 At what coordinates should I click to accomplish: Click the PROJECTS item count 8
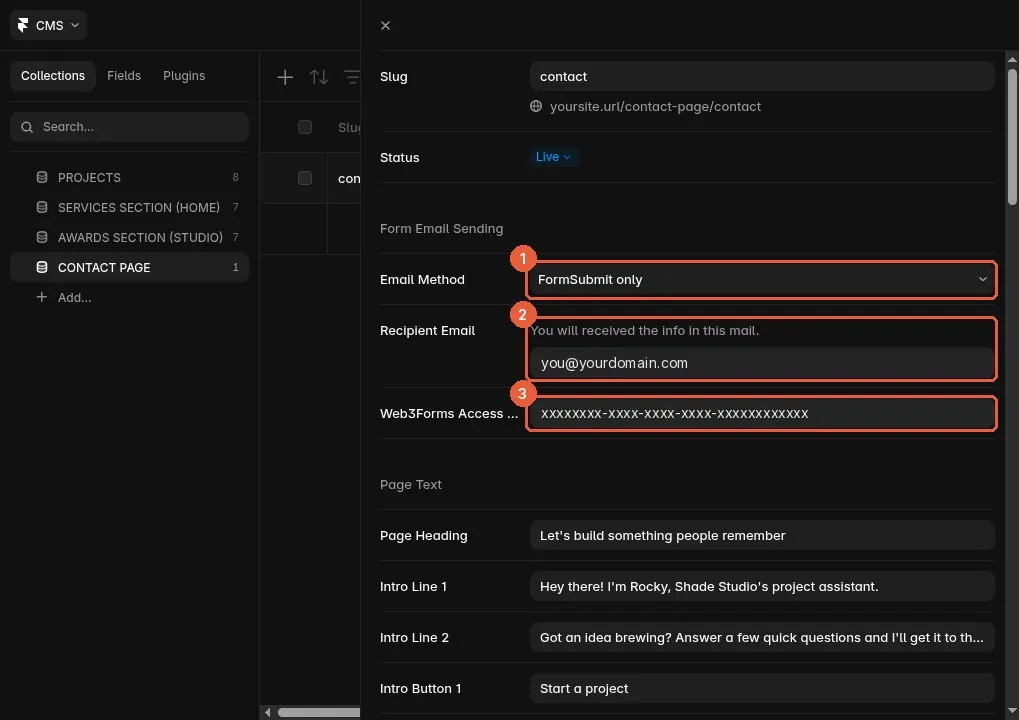(x=235, y=177)
